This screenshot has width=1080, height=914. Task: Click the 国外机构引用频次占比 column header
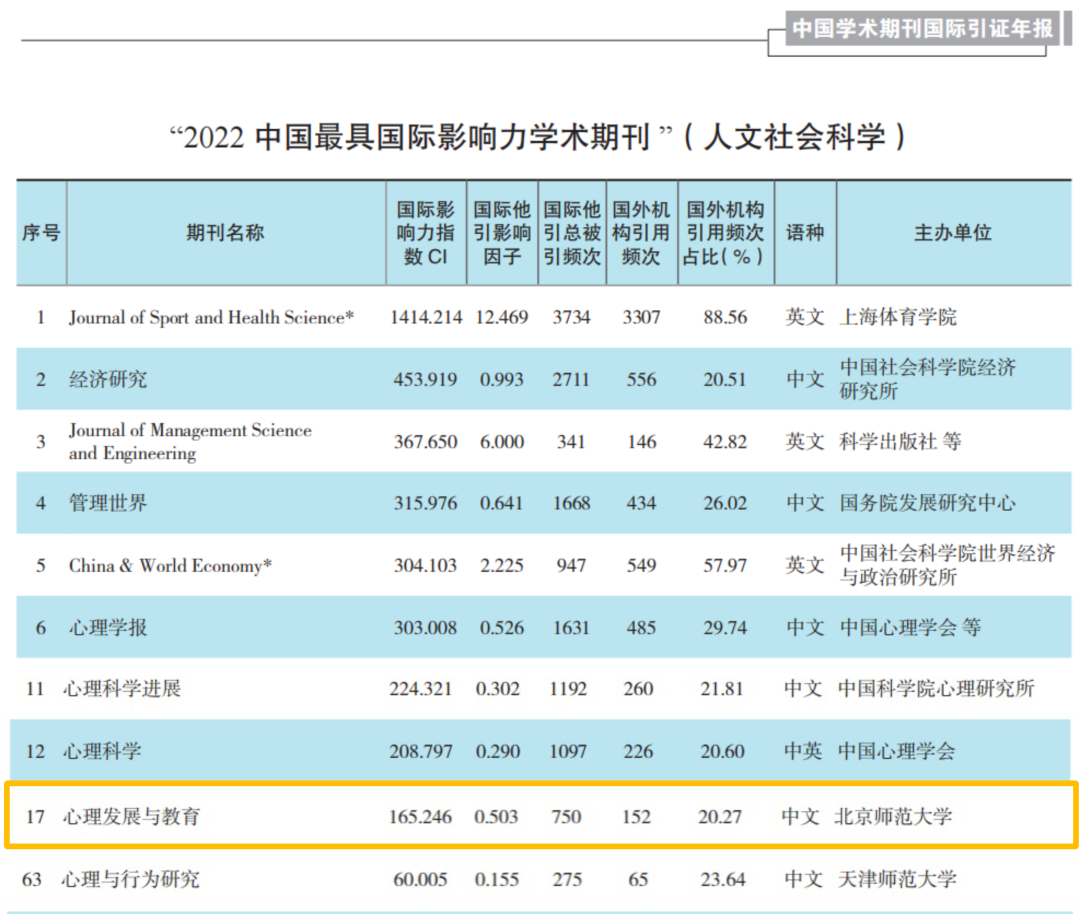pos(725,233)
